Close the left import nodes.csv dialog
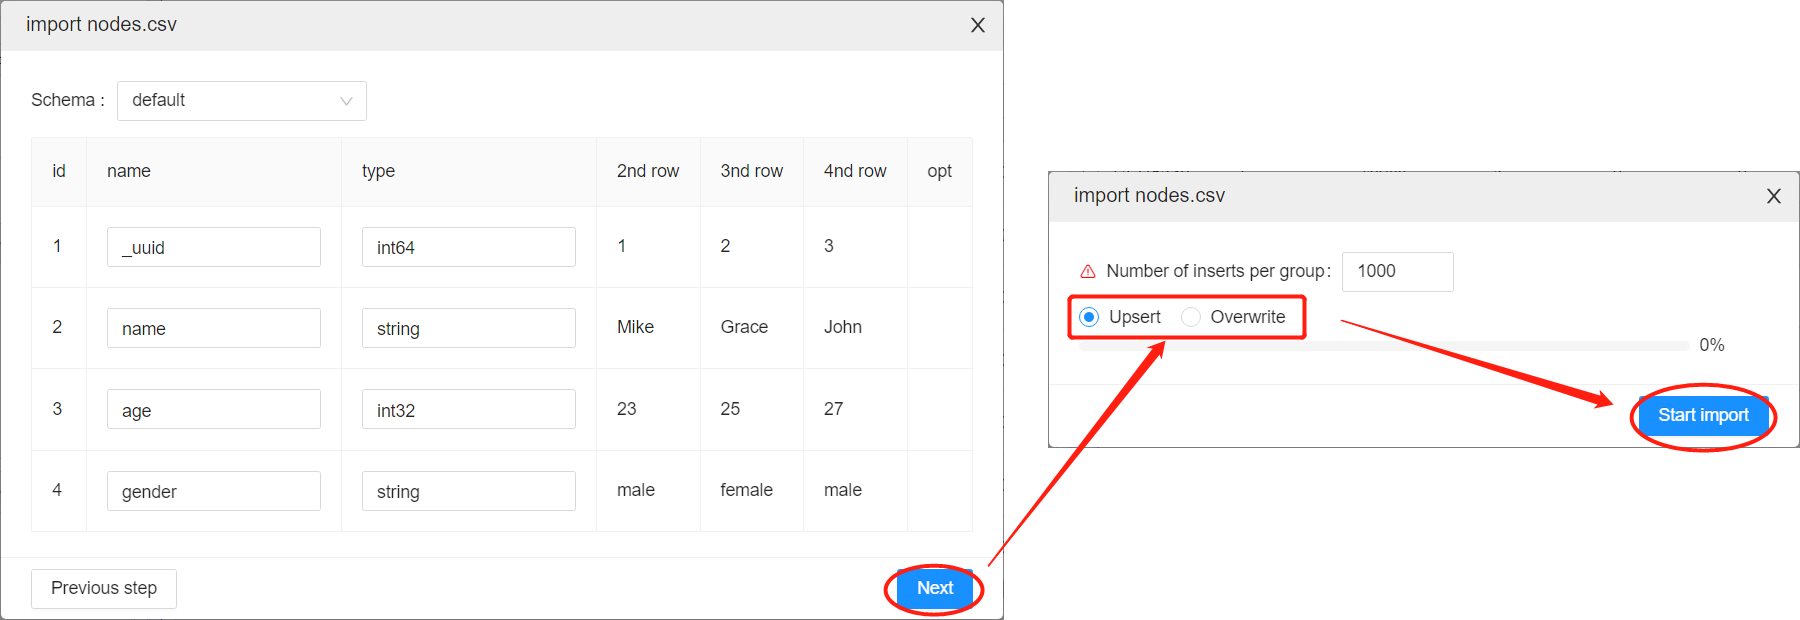This screenshot has width=1800, height=620. [x=978, y=25]
